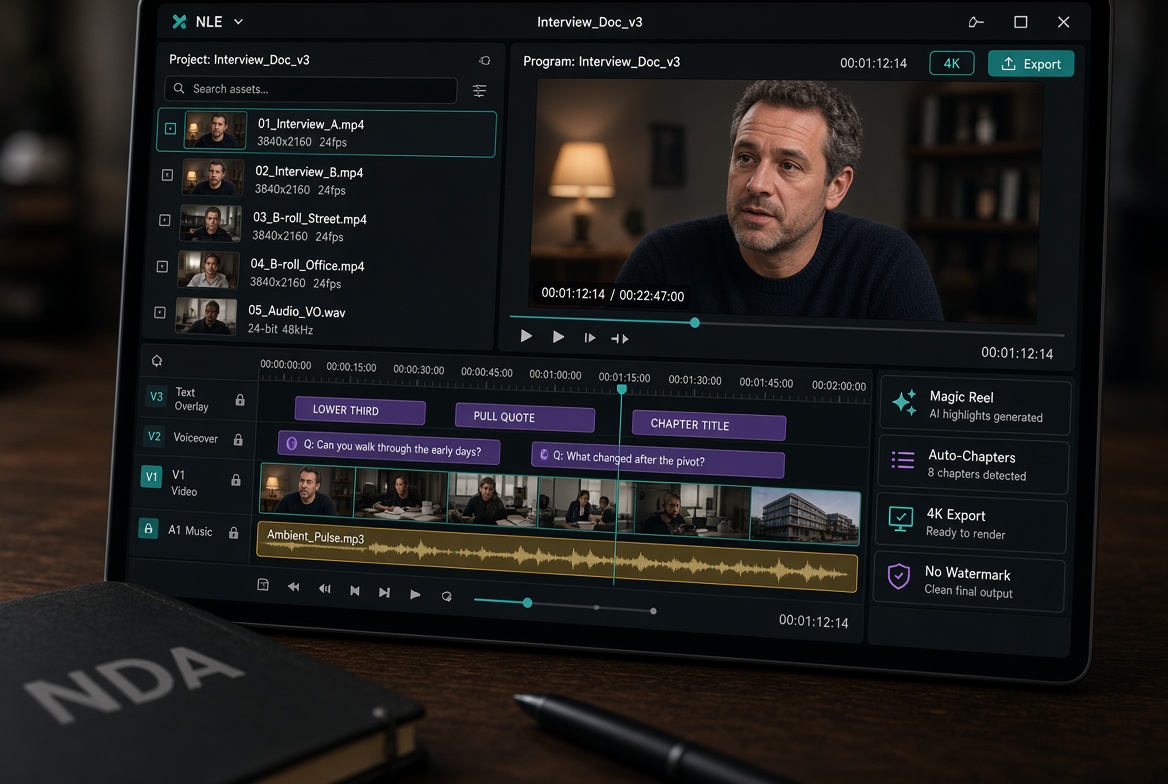Open the asset filter options icon
The height and width of the screenshot is (784, 1168).
pos(480,91)
